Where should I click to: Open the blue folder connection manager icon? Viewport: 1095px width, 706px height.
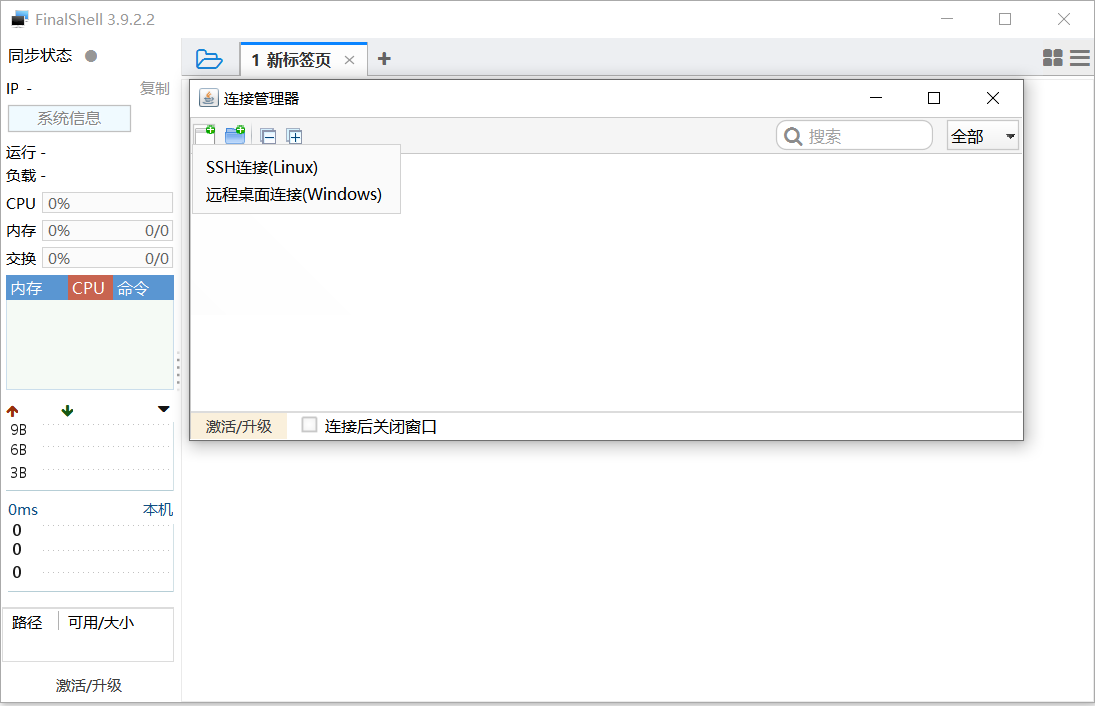(209, 59)
